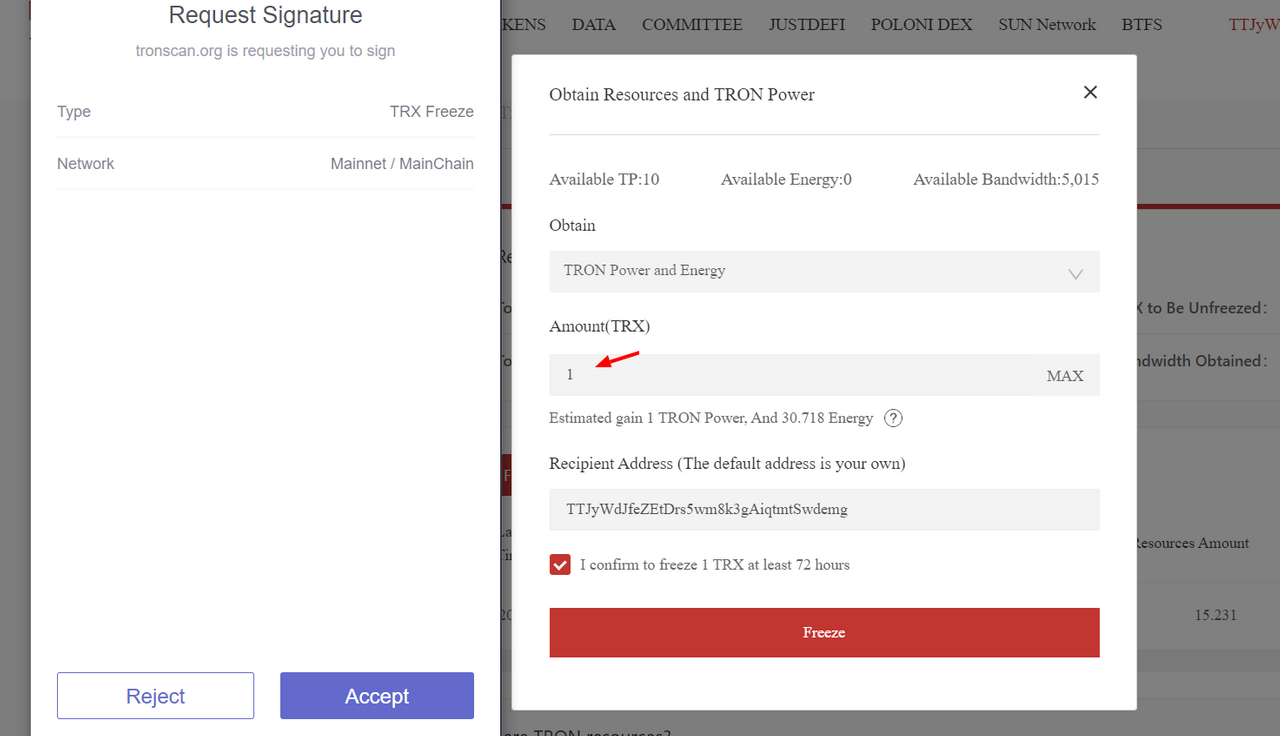The width and height of the screenshot is (1280, 736).
Task: Click the confirm to freeze 1 TRX label
Action: [x=715, y=565]
